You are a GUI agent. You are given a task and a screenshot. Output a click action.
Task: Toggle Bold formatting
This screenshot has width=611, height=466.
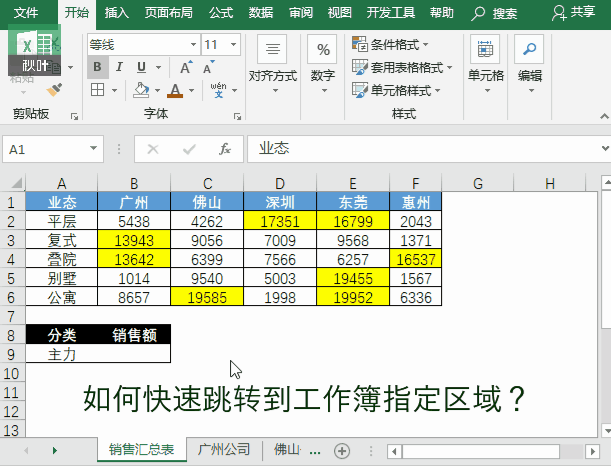pos(97,67)
